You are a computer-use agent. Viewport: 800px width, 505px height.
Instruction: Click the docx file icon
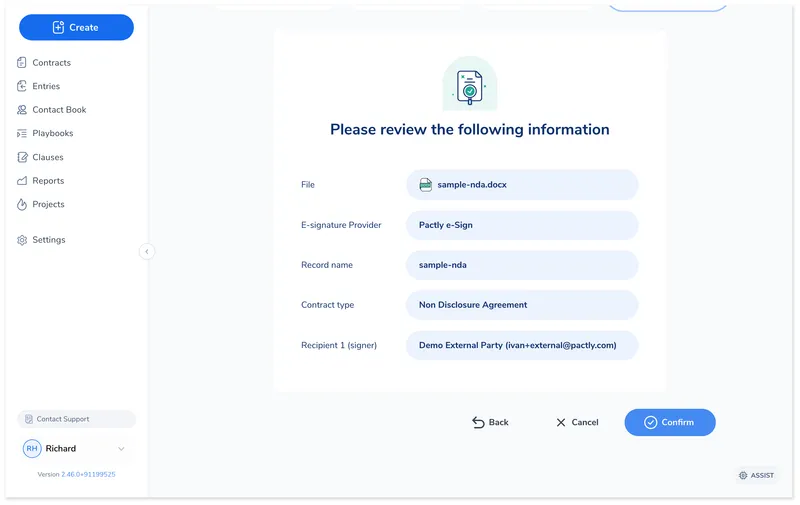pos(426,185)
